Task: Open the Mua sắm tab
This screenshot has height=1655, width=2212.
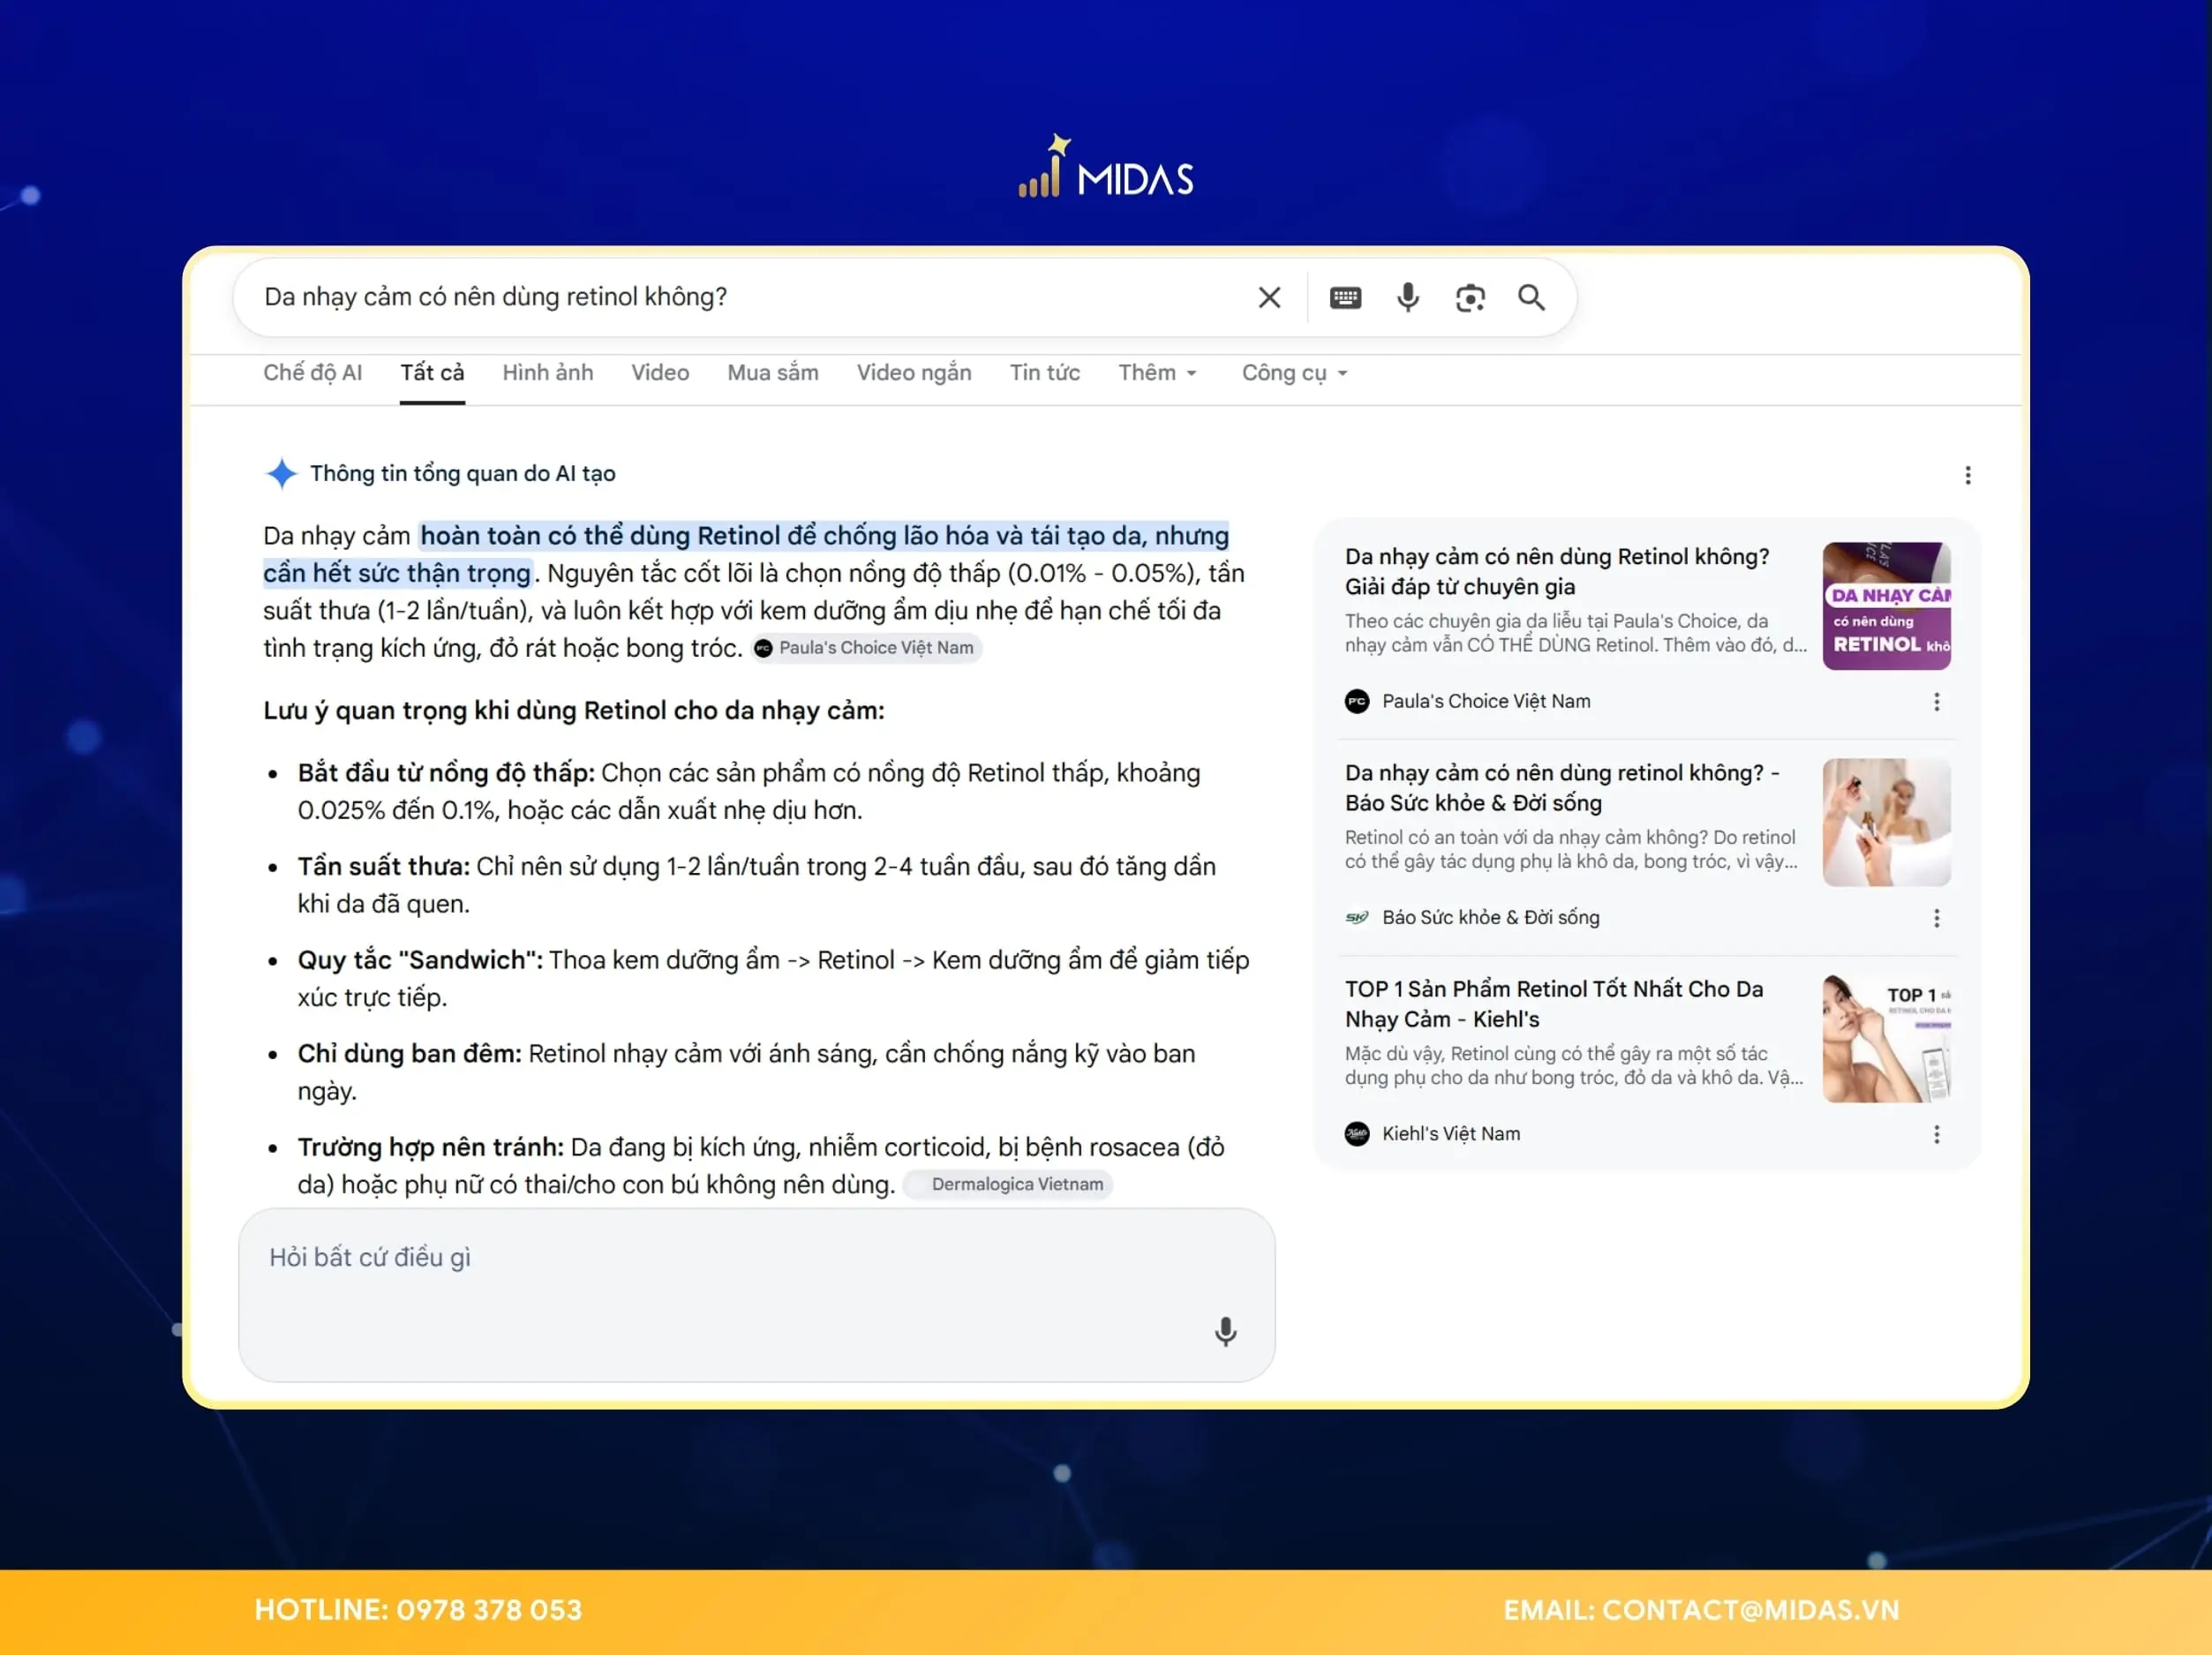Action: [772, 373]
